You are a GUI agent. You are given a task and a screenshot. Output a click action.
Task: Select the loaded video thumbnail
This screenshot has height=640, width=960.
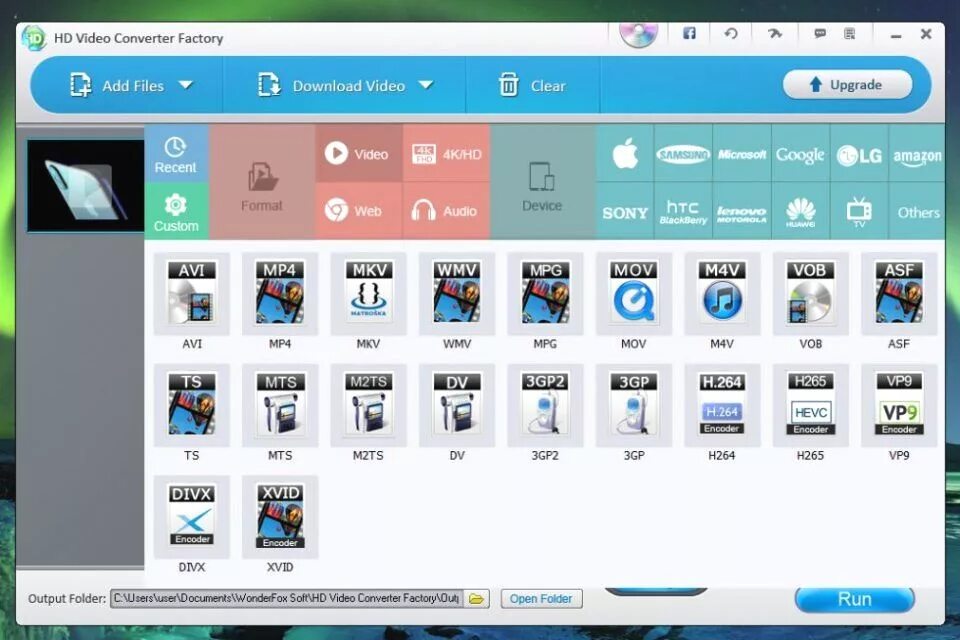click(x=85, y=186)
